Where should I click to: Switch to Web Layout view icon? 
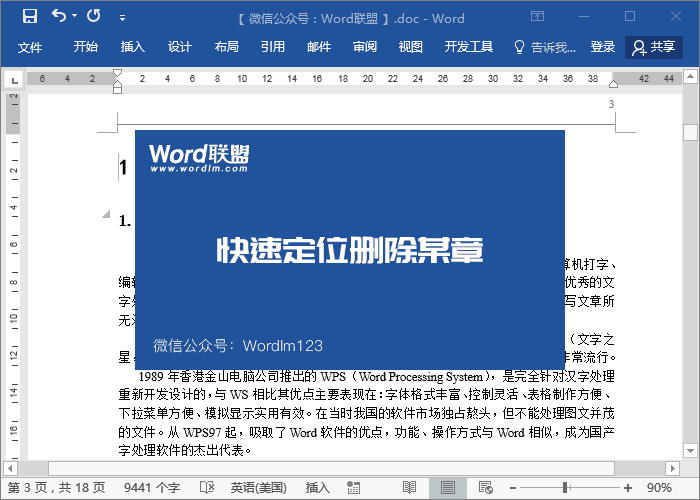pyautogui.click(x=485, y=488)
